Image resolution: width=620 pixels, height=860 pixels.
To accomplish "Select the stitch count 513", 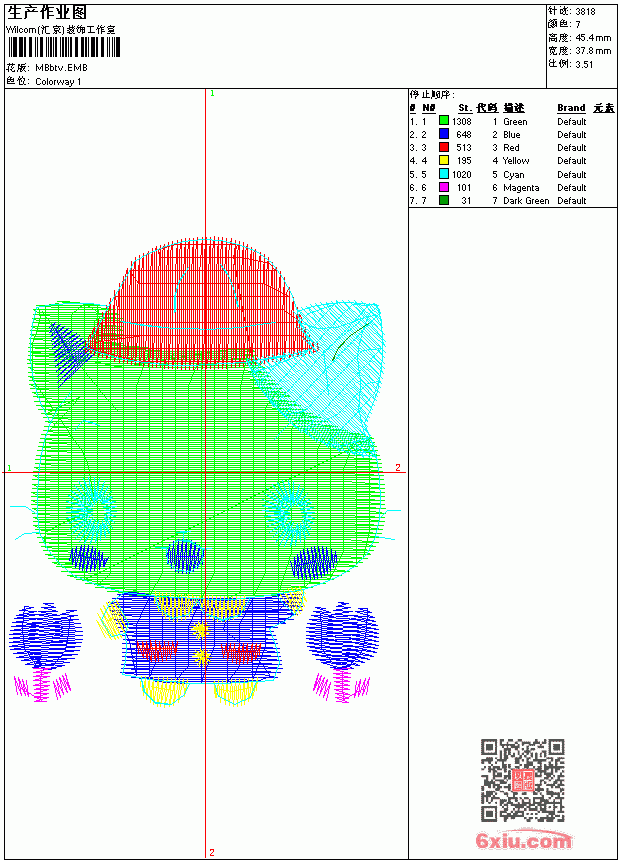I will tap(464, 148).
